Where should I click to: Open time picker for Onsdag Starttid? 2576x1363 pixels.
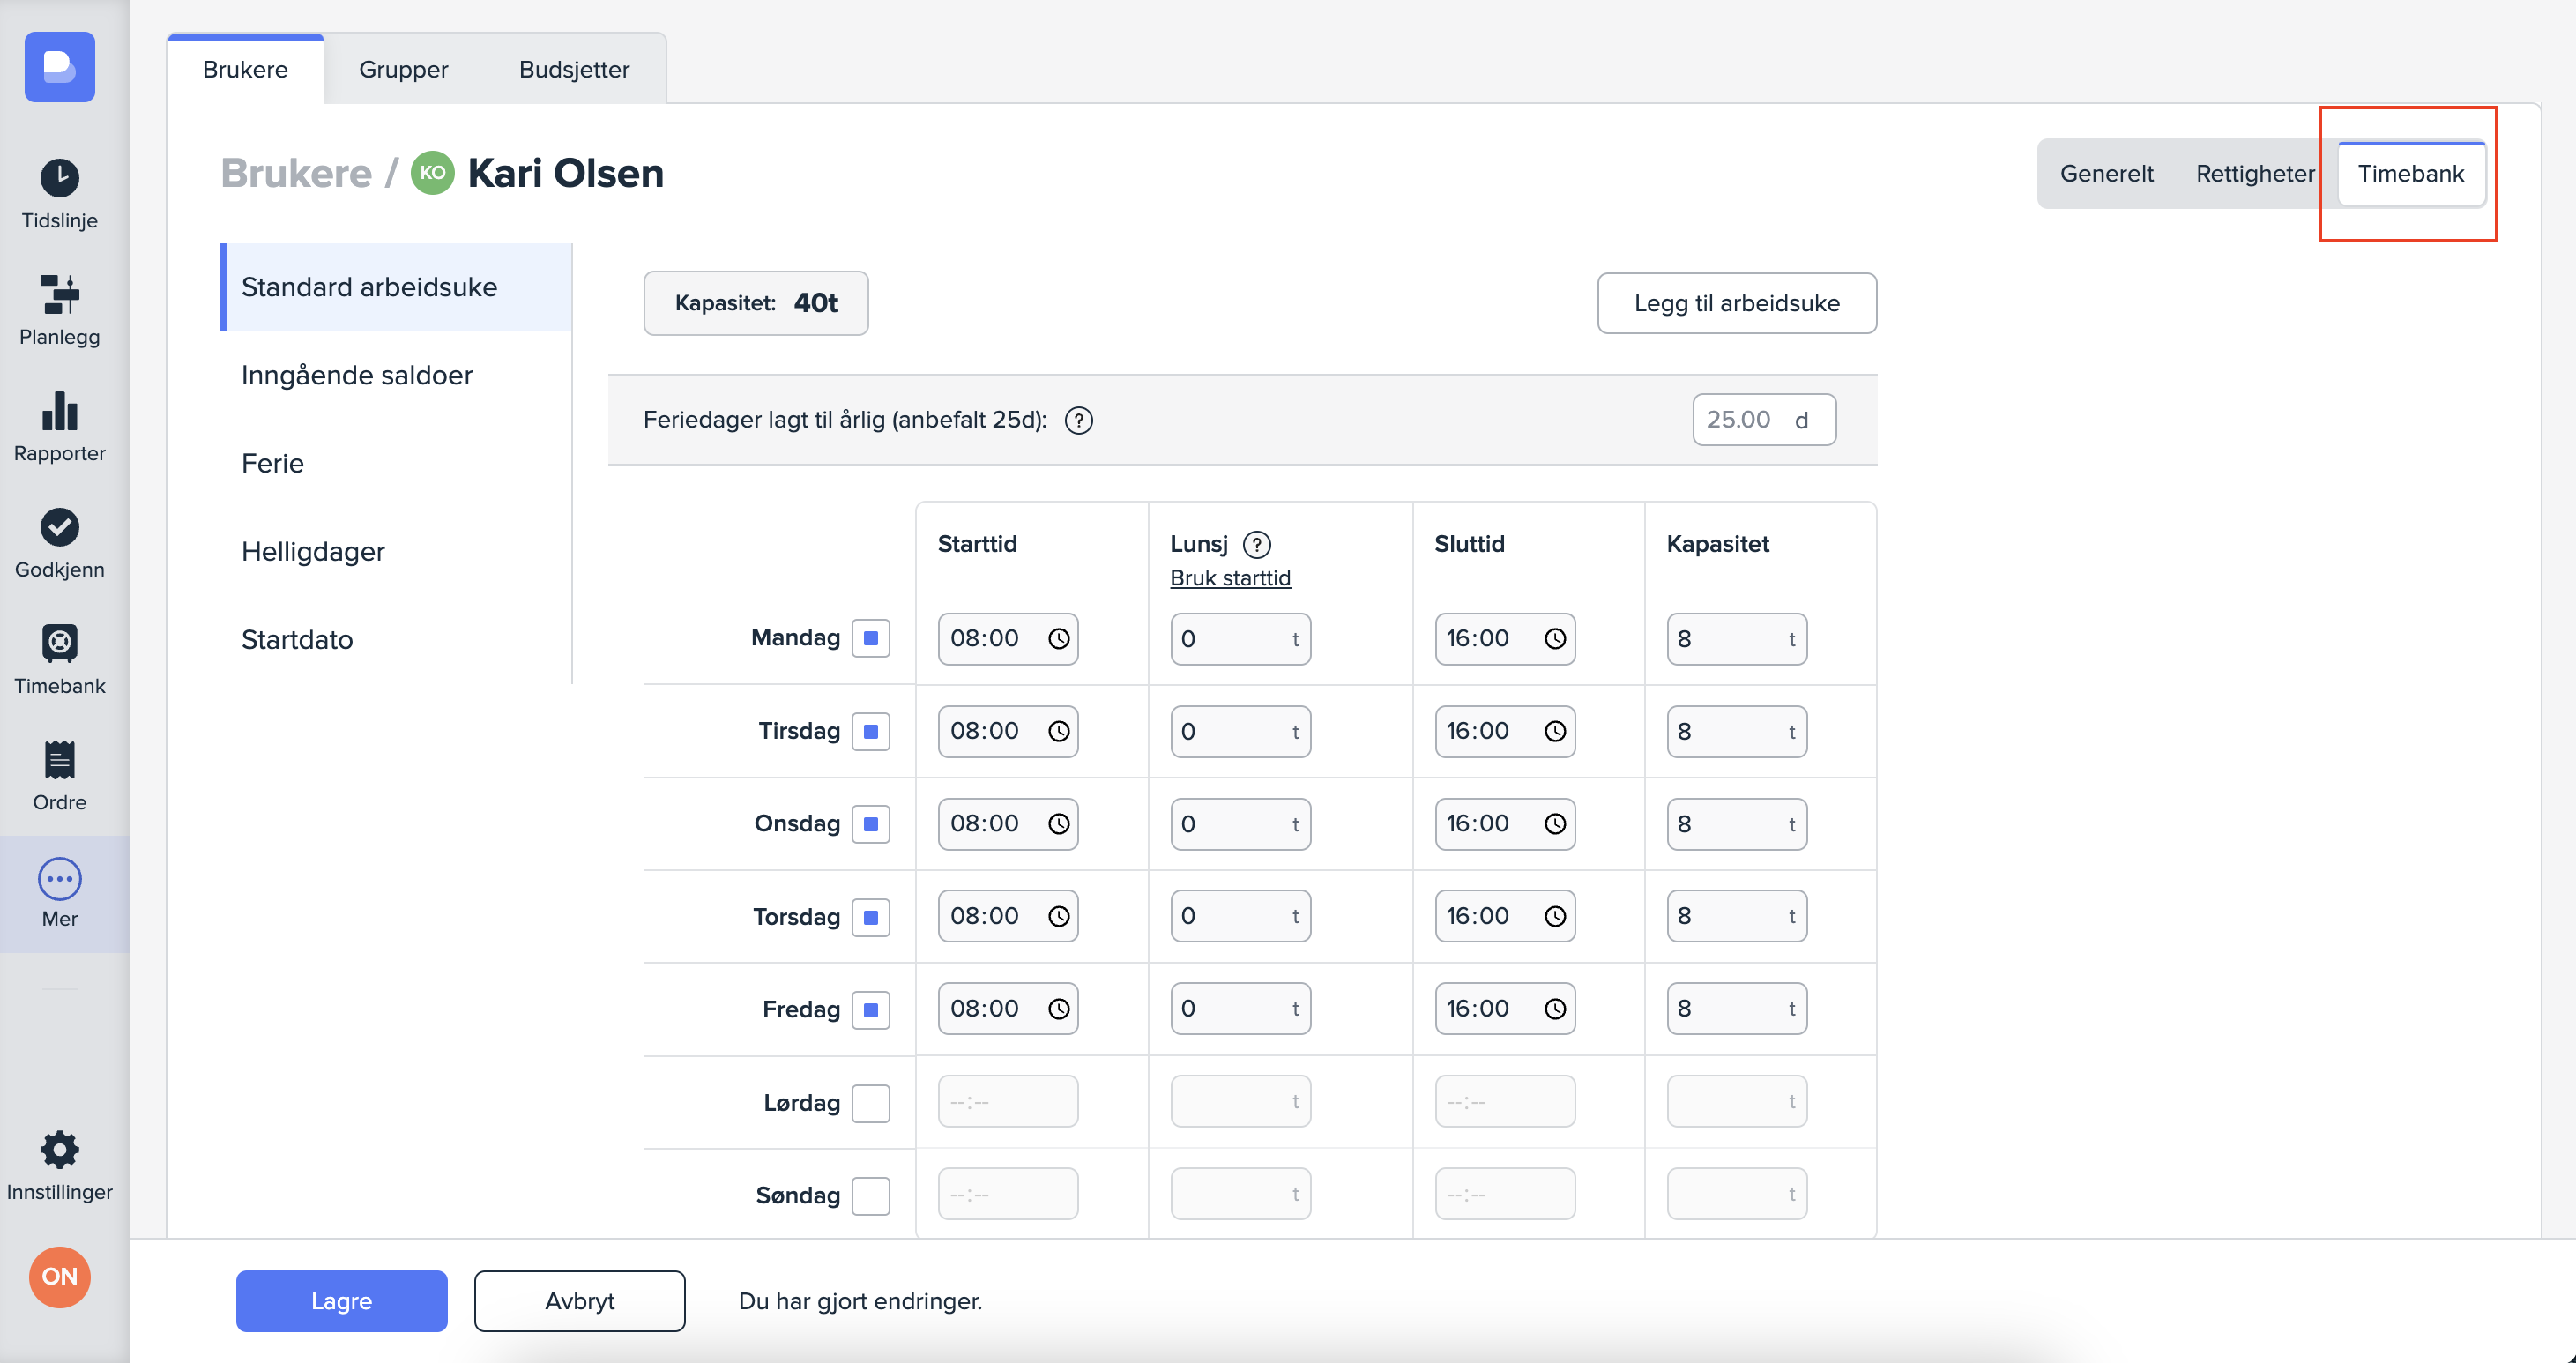(x=1058, y=824)
